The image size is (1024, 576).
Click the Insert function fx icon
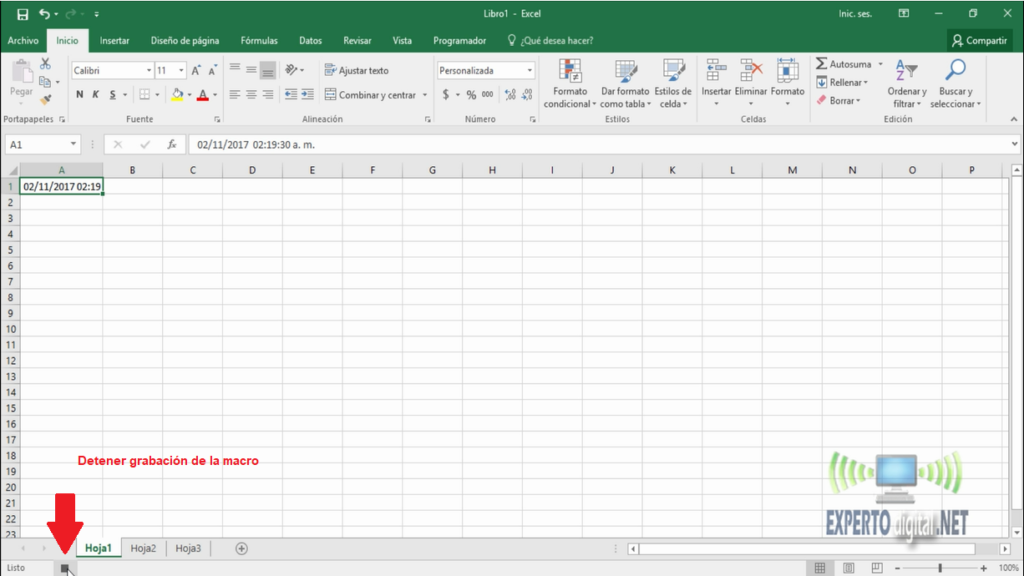click(172, 144)
